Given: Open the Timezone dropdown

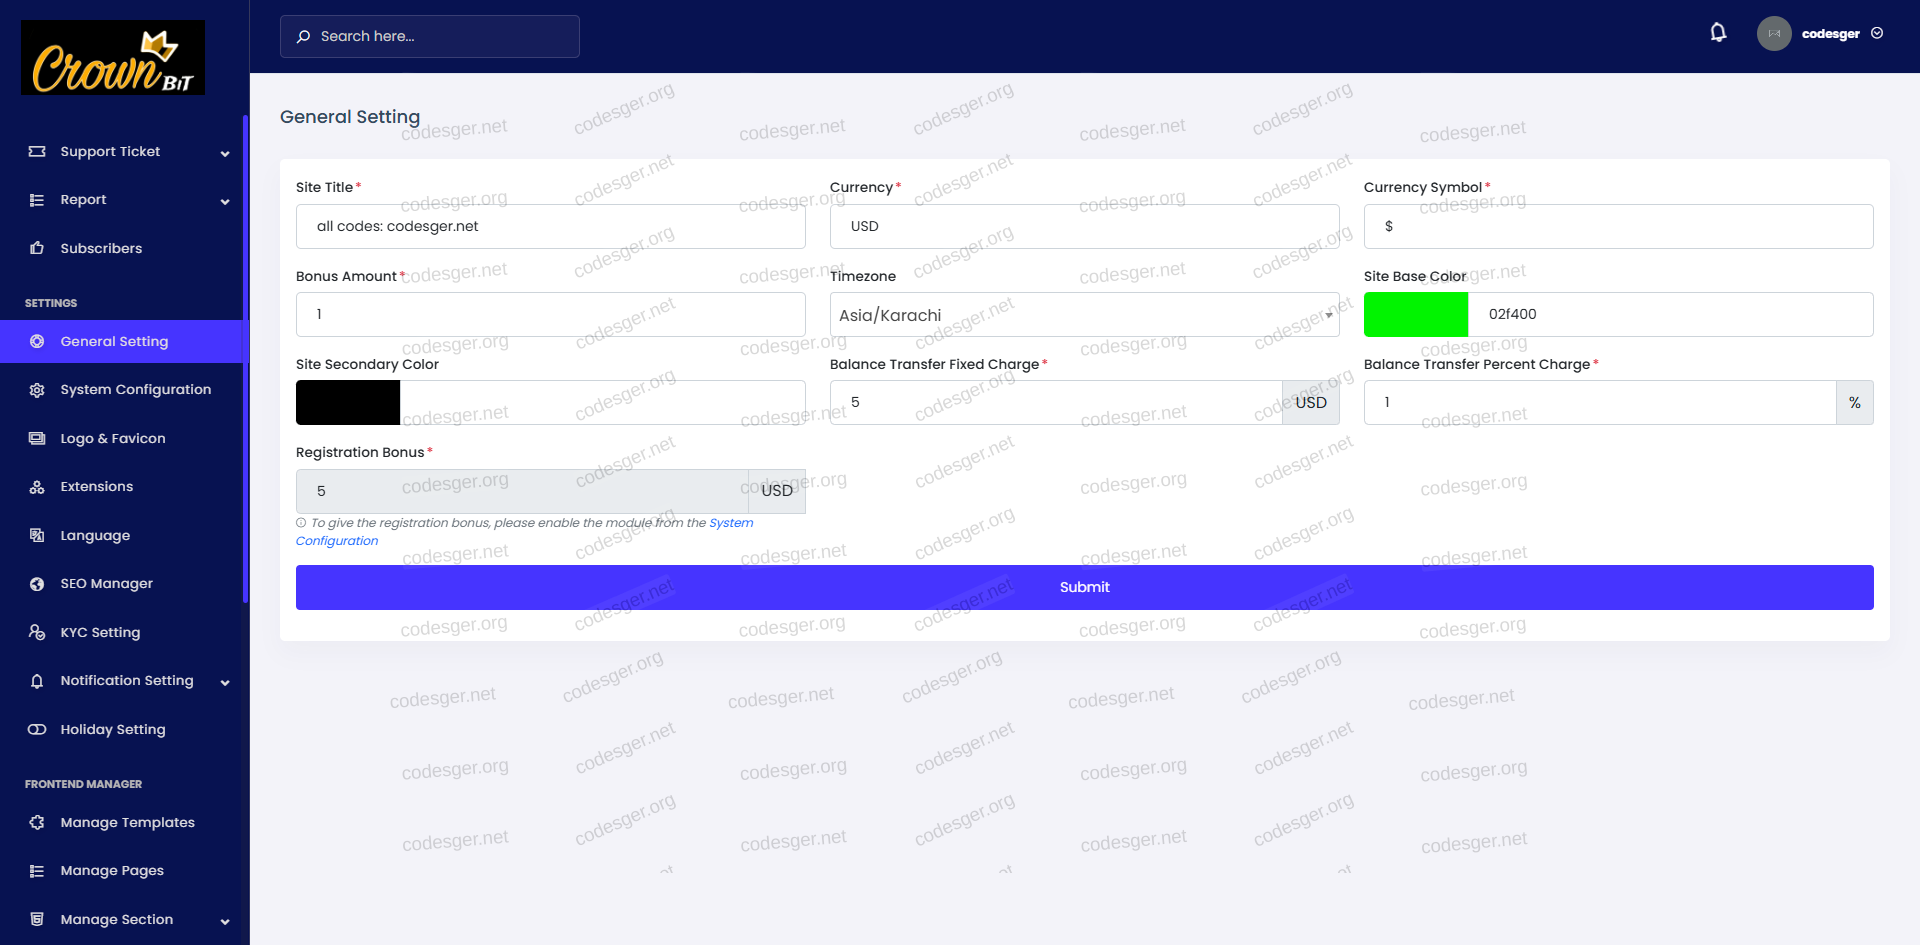Looking at the screenshot, I should [x=1084, y=315].
